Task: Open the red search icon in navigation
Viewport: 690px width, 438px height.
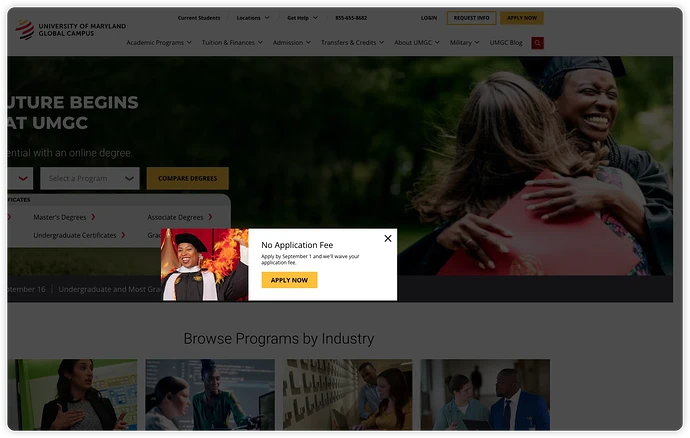Action: 537,43
